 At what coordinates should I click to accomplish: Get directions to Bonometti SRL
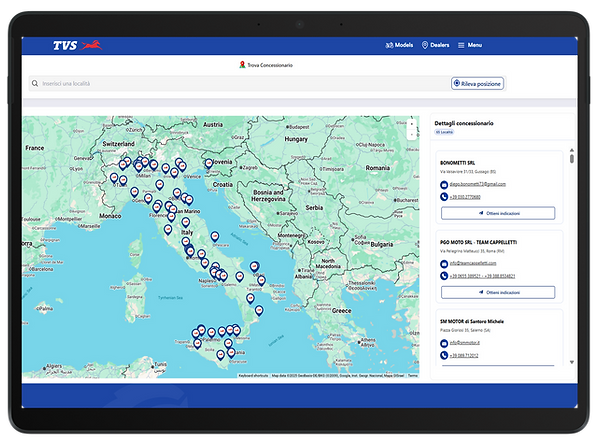(x=498, y=213)
